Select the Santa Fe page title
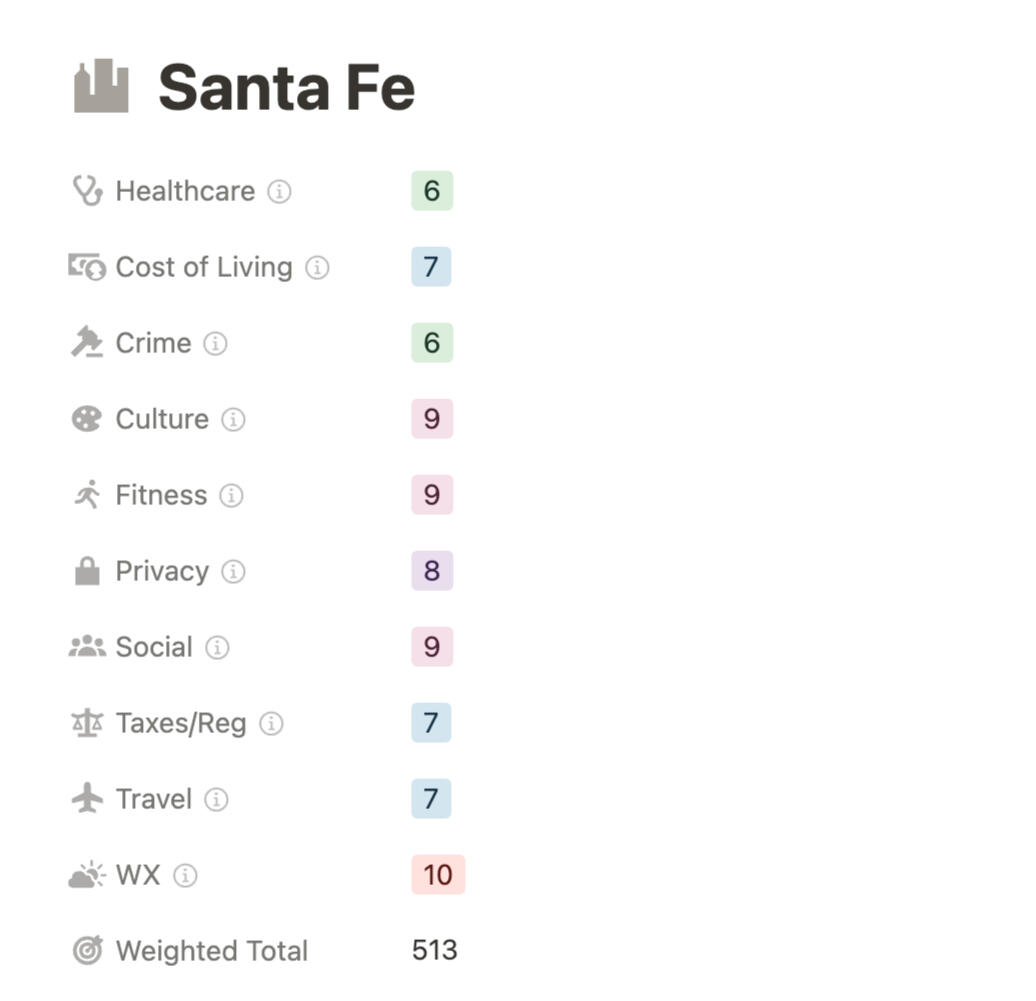The height and width of the screenshot is (1001, 1036). [286, 87]
